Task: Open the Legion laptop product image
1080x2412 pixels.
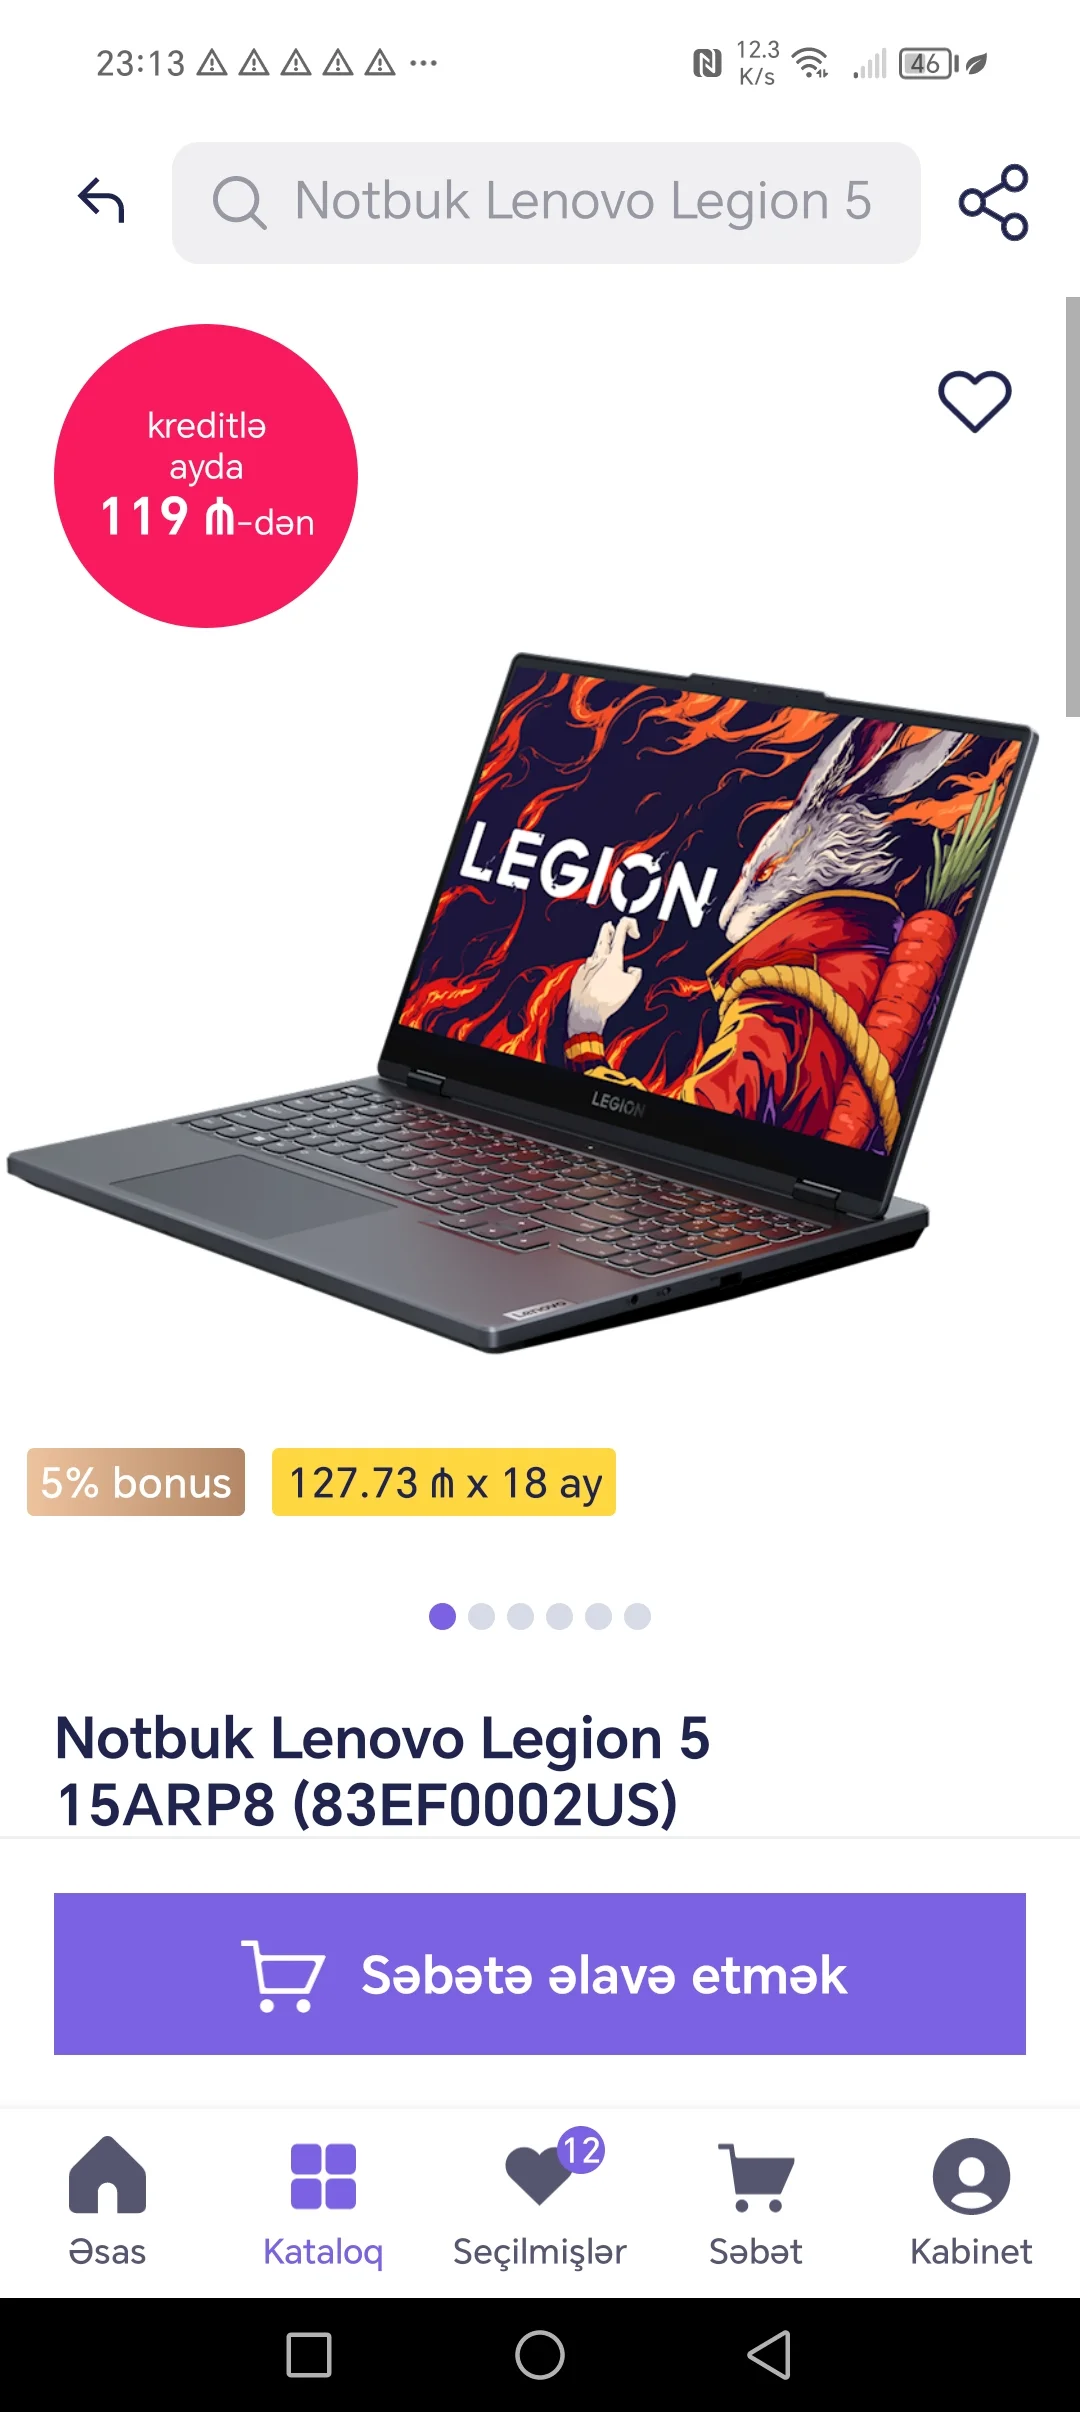Action: point(524,1003)
